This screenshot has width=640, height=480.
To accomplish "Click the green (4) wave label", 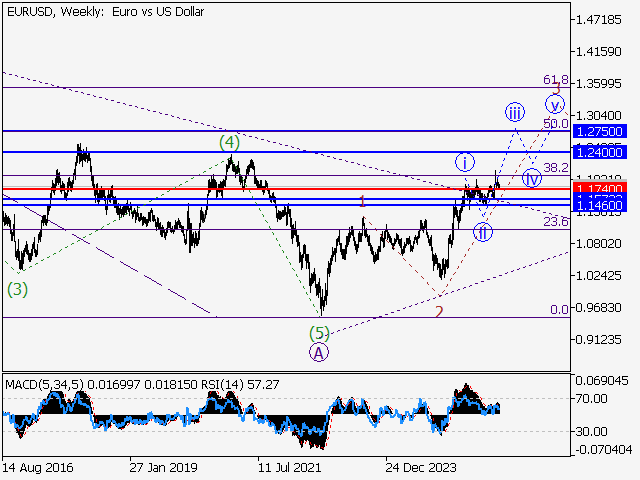I will pyautogui.click(x=230, y=143).
